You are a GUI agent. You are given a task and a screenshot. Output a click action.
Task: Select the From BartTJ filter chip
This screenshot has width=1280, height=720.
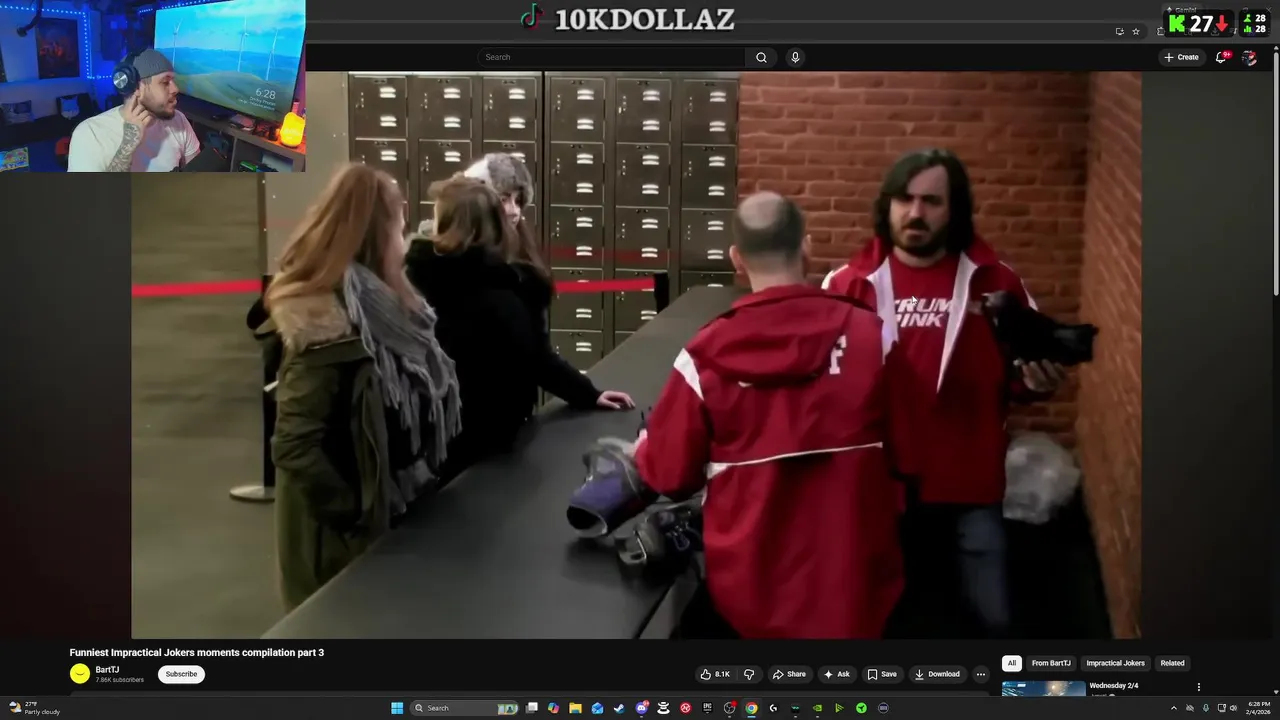(x=1051, y=663)
